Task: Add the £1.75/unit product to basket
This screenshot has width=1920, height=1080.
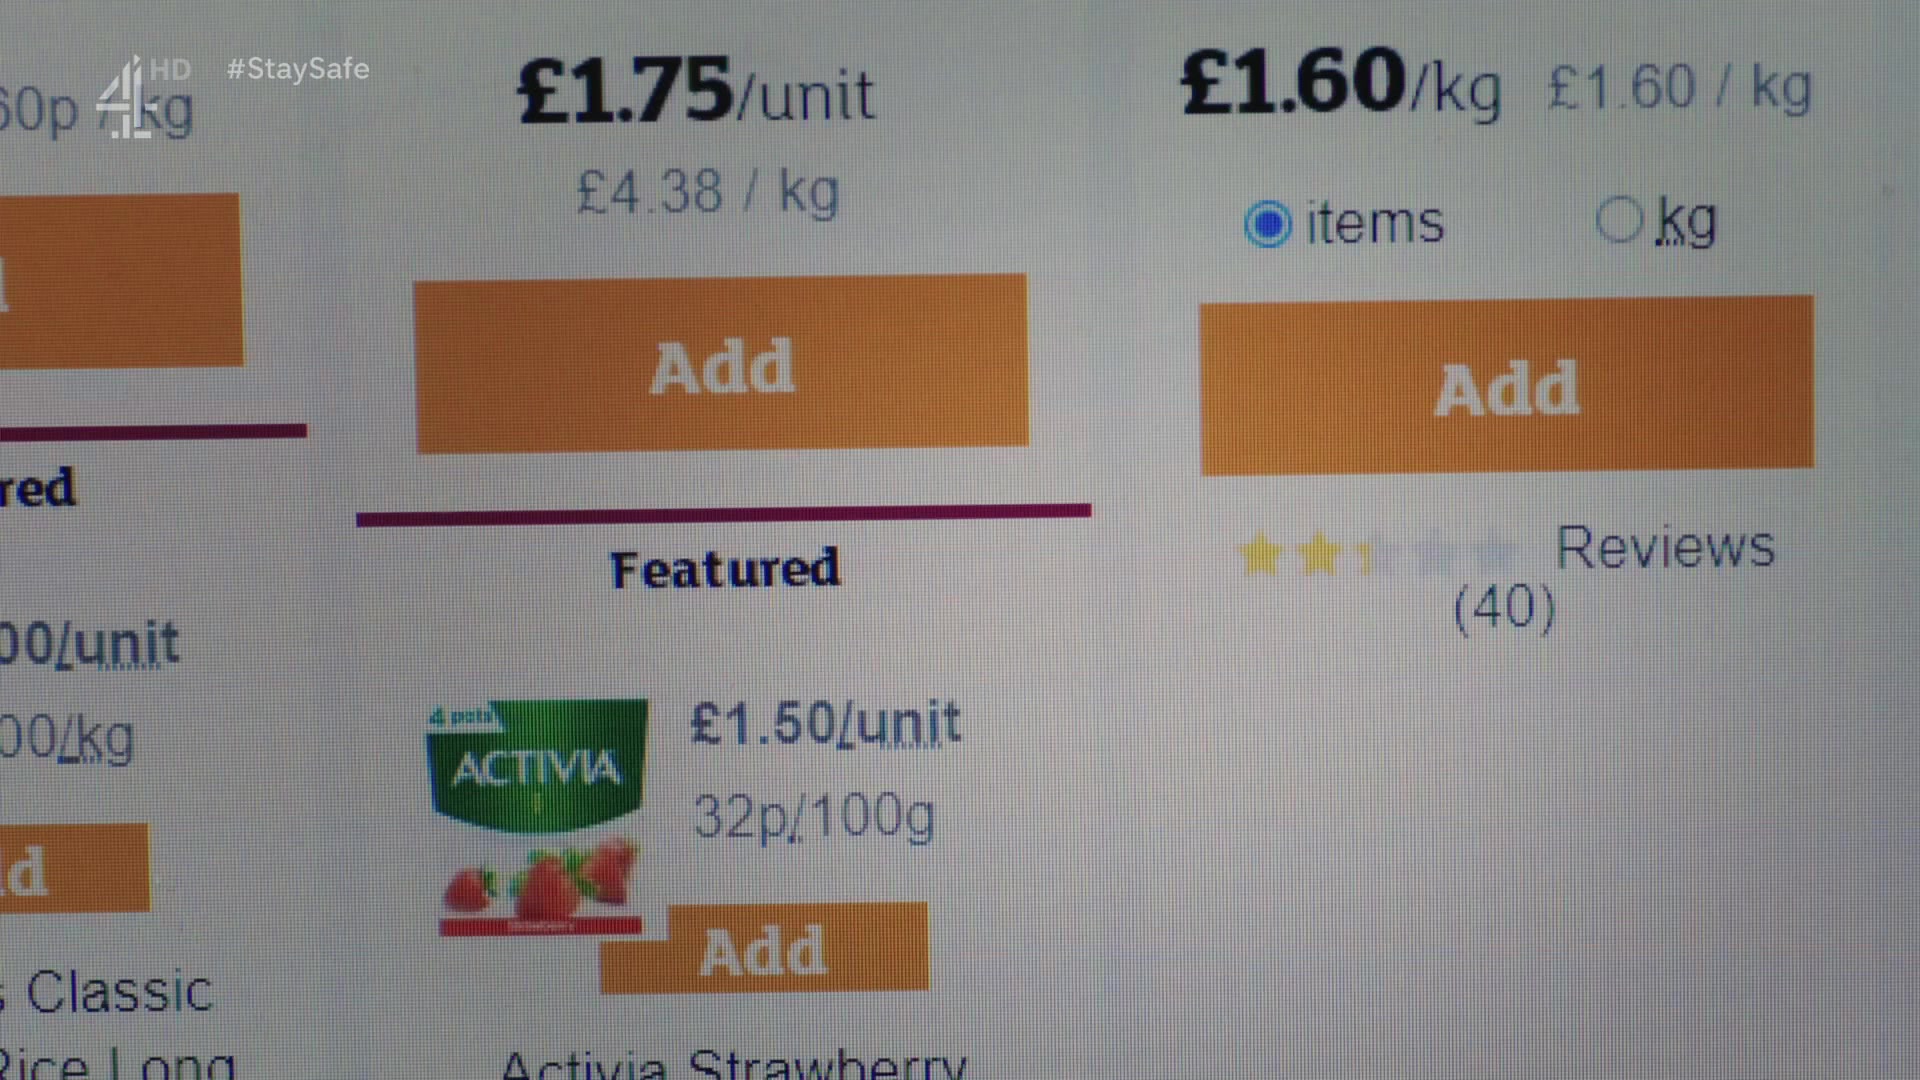Action: tap(721, 364)
